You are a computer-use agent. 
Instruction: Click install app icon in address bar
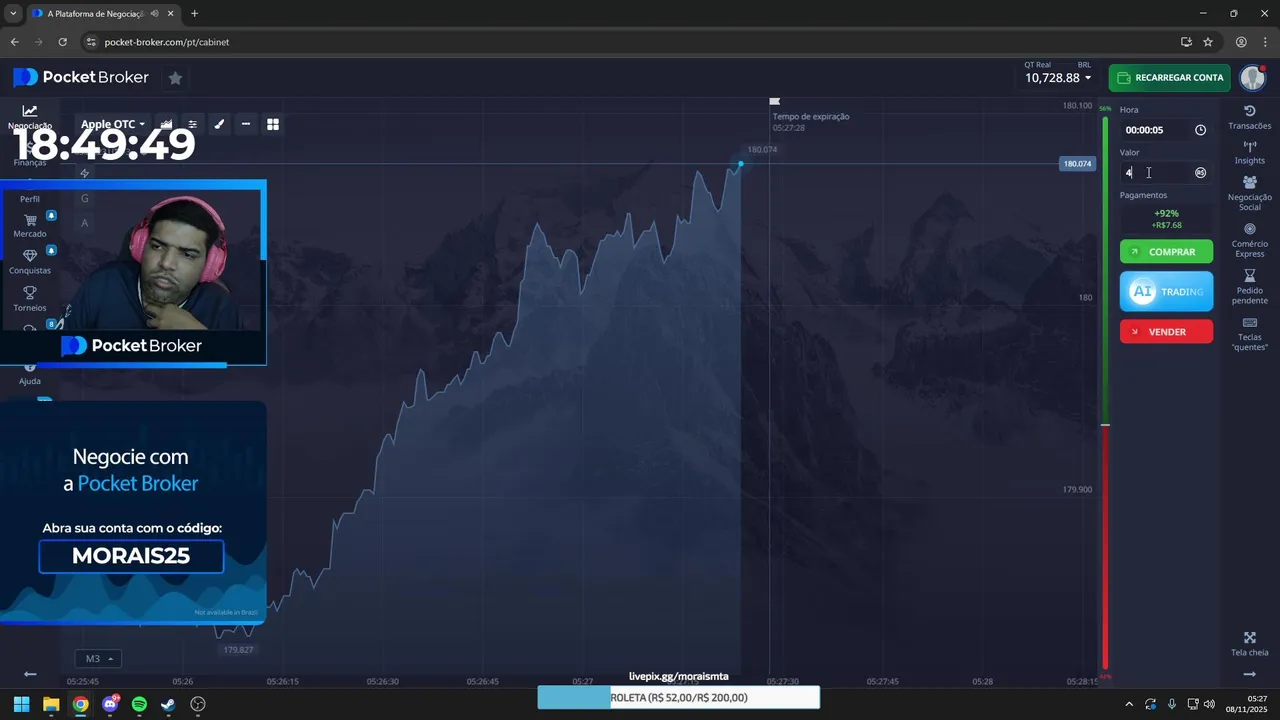click(1186, 42)
